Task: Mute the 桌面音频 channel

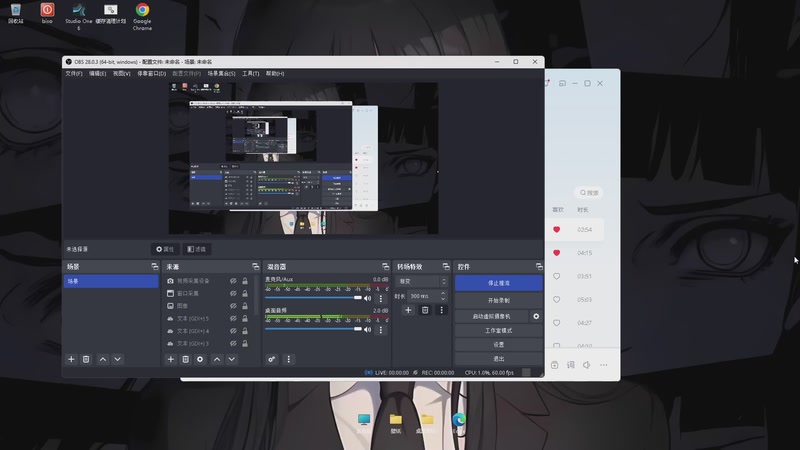Action: click(x=367, y=330)
